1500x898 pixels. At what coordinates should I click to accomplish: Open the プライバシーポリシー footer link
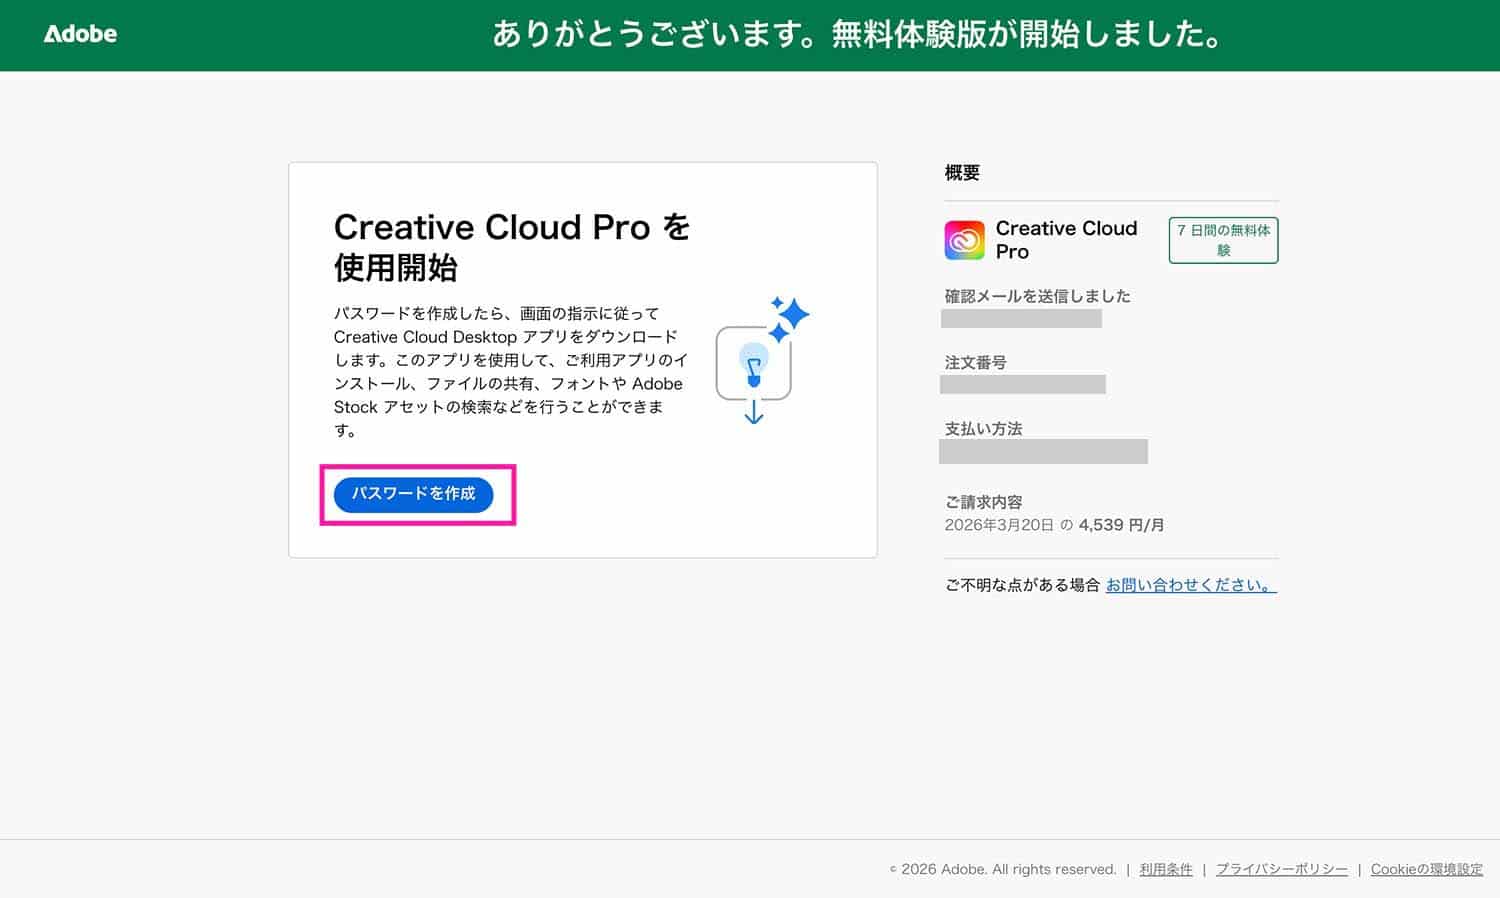1281,869
